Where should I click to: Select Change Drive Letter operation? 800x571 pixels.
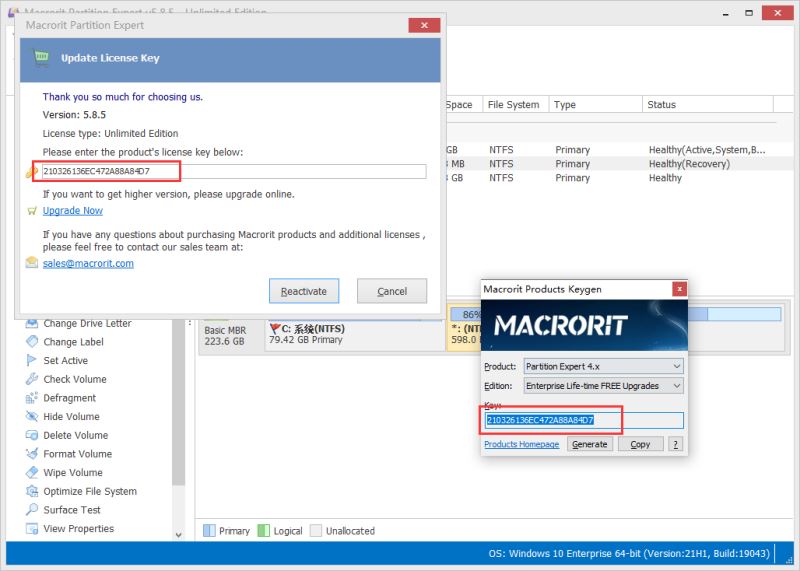(87, 324)
